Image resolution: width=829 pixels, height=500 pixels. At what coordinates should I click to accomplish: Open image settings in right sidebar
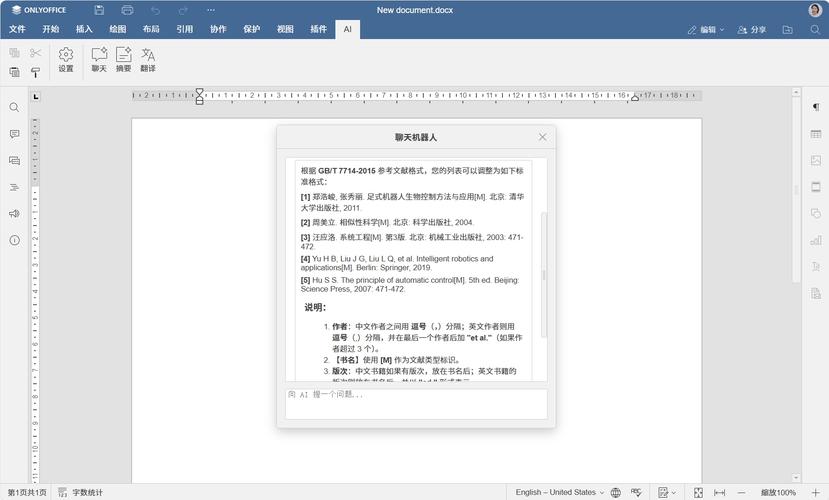click(x=816, y=160)
